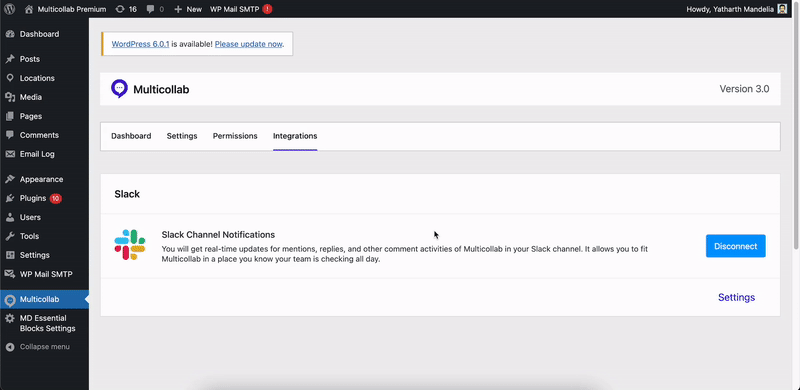Open the Media library sidebar item
This screenshot has height=390, width=800.
click(x=31, y=97)
